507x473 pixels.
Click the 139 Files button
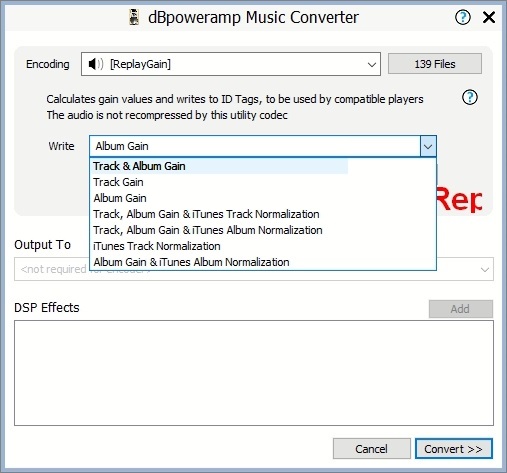[435, 64]
